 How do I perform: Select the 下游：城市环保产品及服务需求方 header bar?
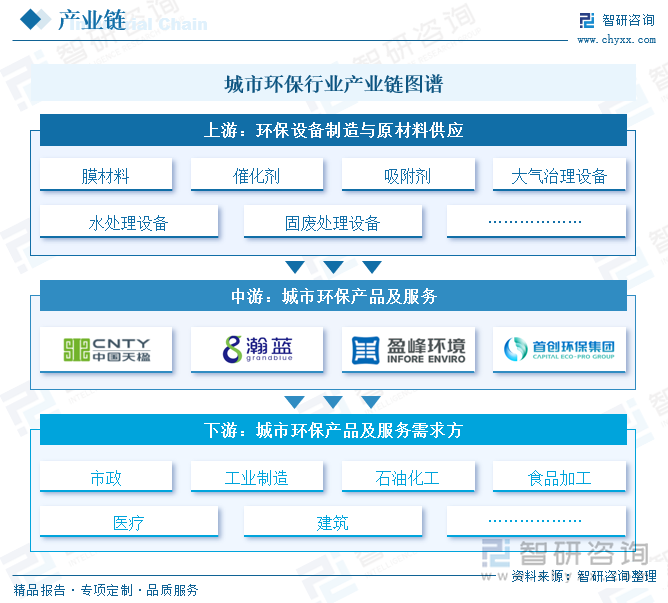click(x=333, y=430)
